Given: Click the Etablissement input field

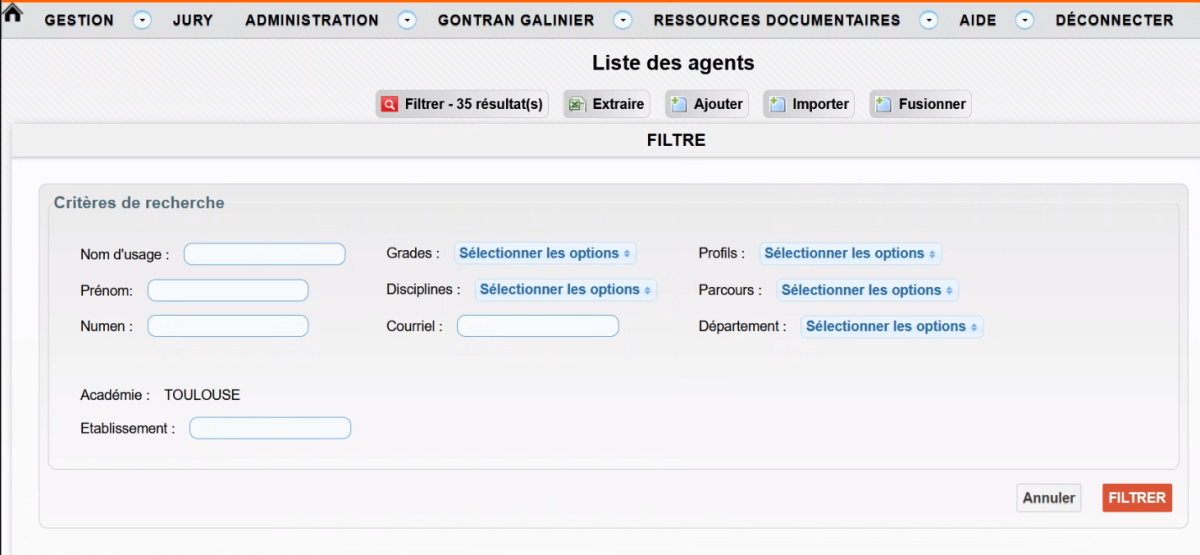Looking at the screenshot, I should pos(270,428).
